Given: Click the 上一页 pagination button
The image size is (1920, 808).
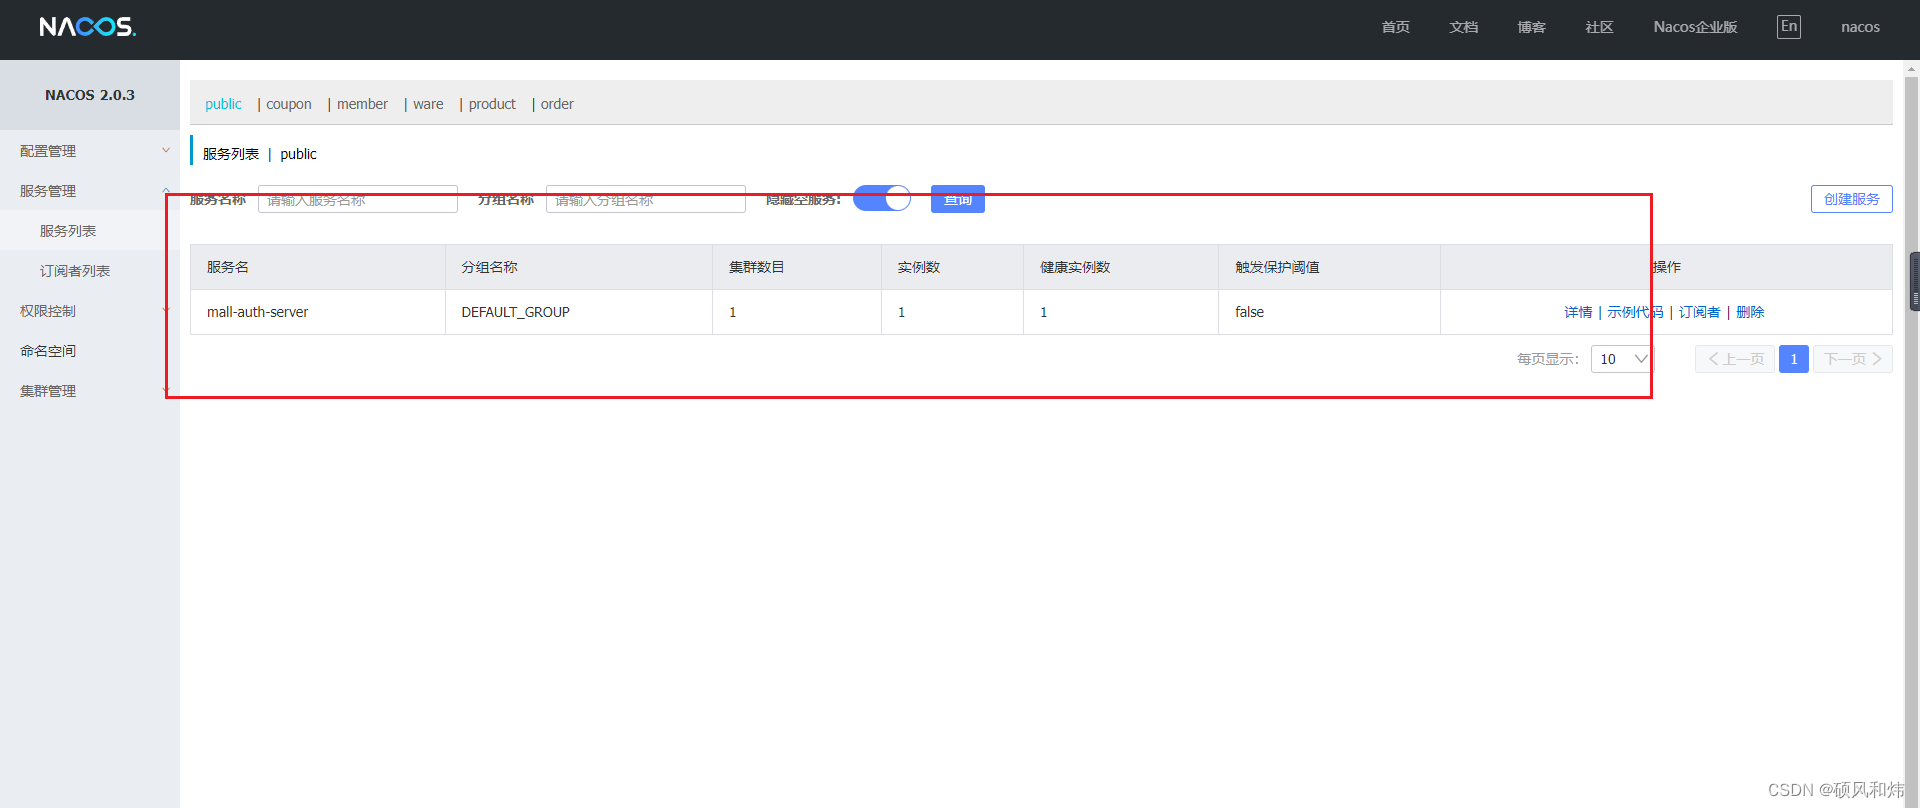Looking at the screenshot, I should click(1735, 359).
